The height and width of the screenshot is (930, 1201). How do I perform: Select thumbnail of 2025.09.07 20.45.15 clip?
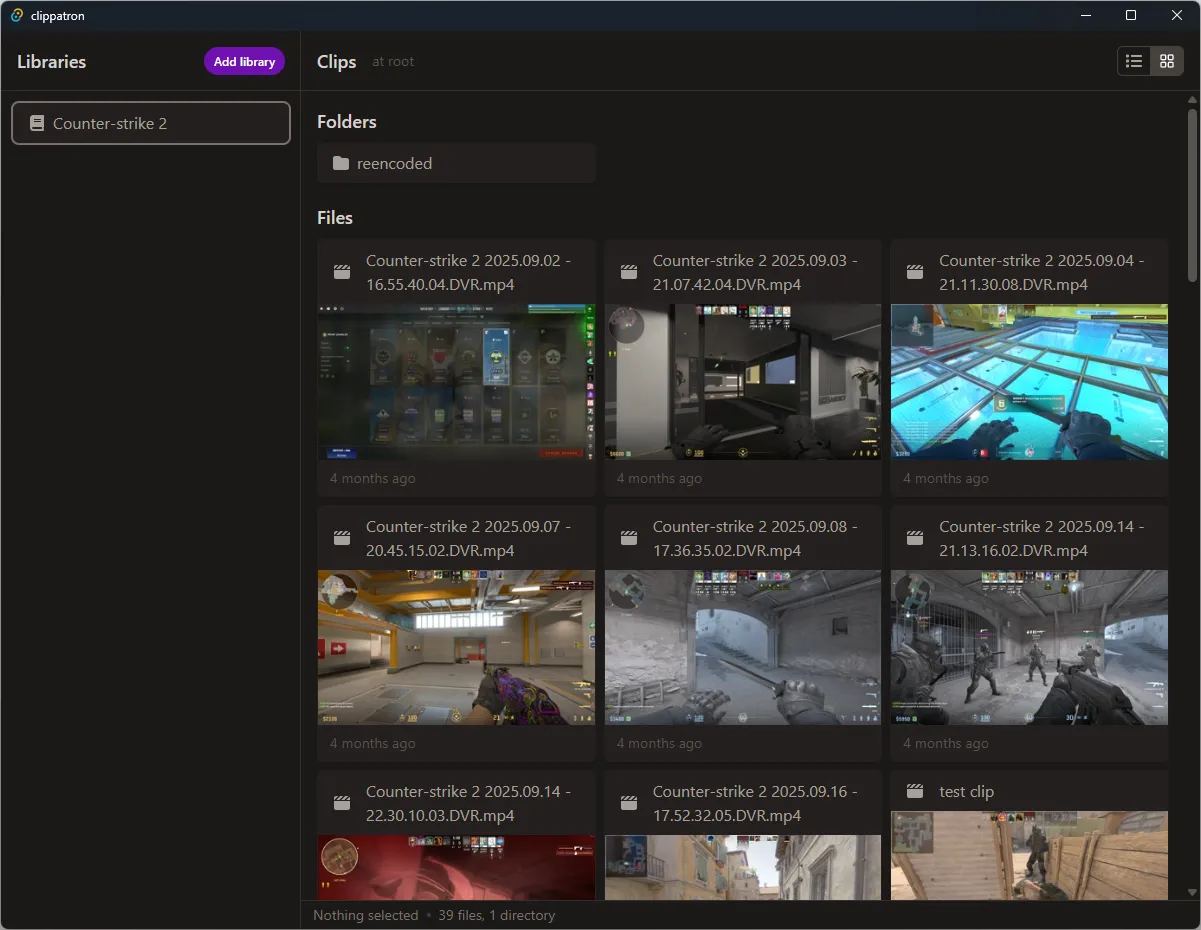pos(456,647)
